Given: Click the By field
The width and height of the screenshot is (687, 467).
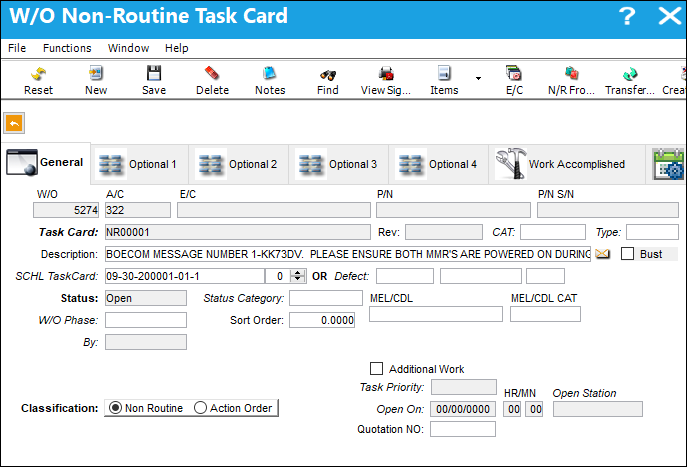Looking at the screenshot, I should pos(146,342).
